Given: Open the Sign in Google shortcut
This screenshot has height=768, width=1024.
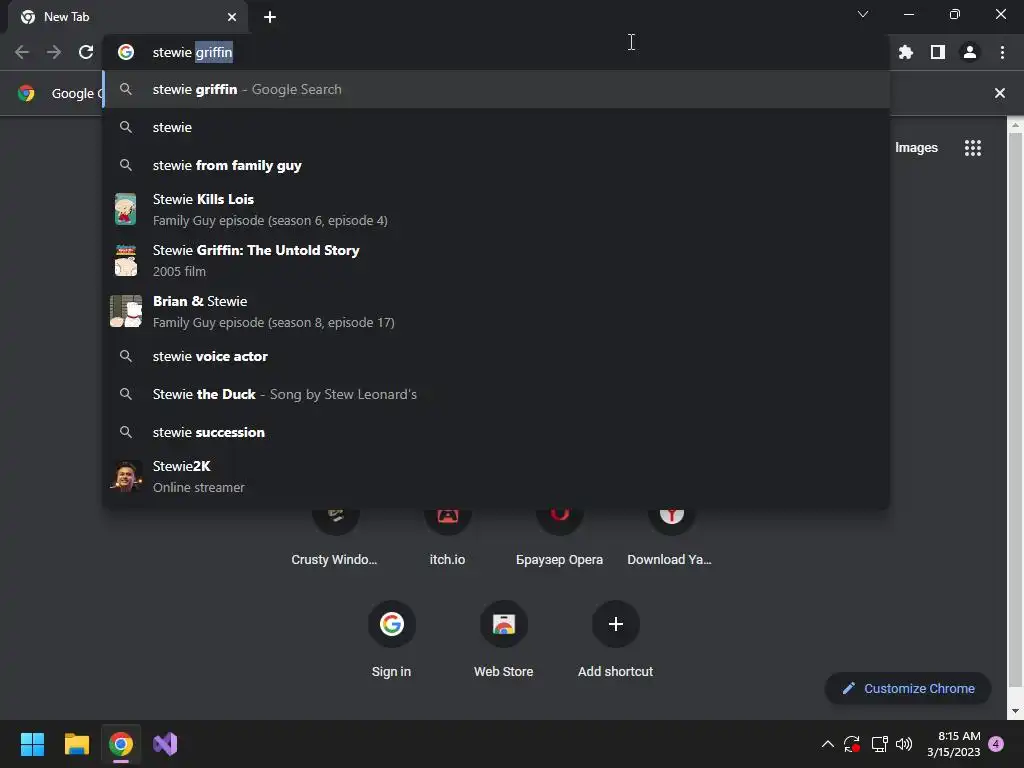Looking at the screenshot, I should pos(391,640).
